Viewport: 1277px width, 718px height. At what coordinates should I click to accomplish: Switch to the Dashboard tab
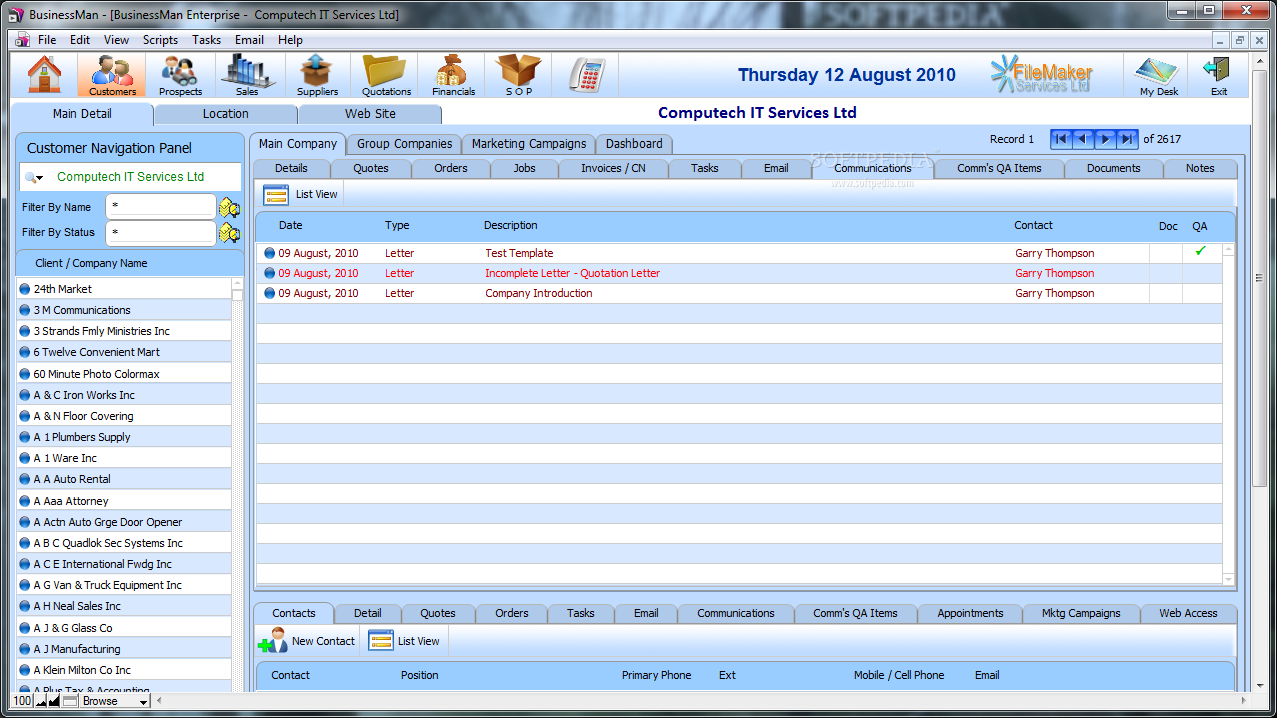[x=634, y=144]
